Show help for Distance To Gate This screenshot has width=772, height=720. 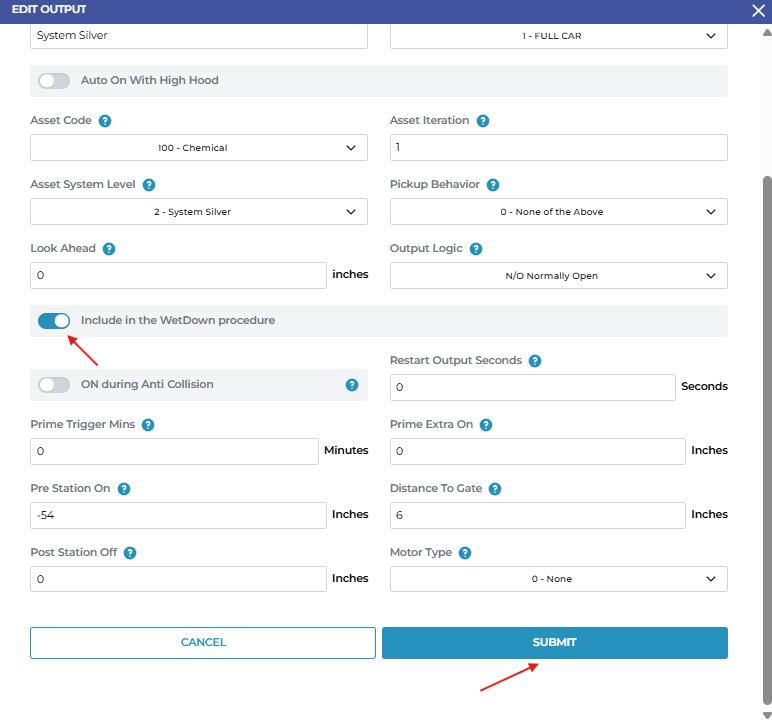[x=495, y=489]
